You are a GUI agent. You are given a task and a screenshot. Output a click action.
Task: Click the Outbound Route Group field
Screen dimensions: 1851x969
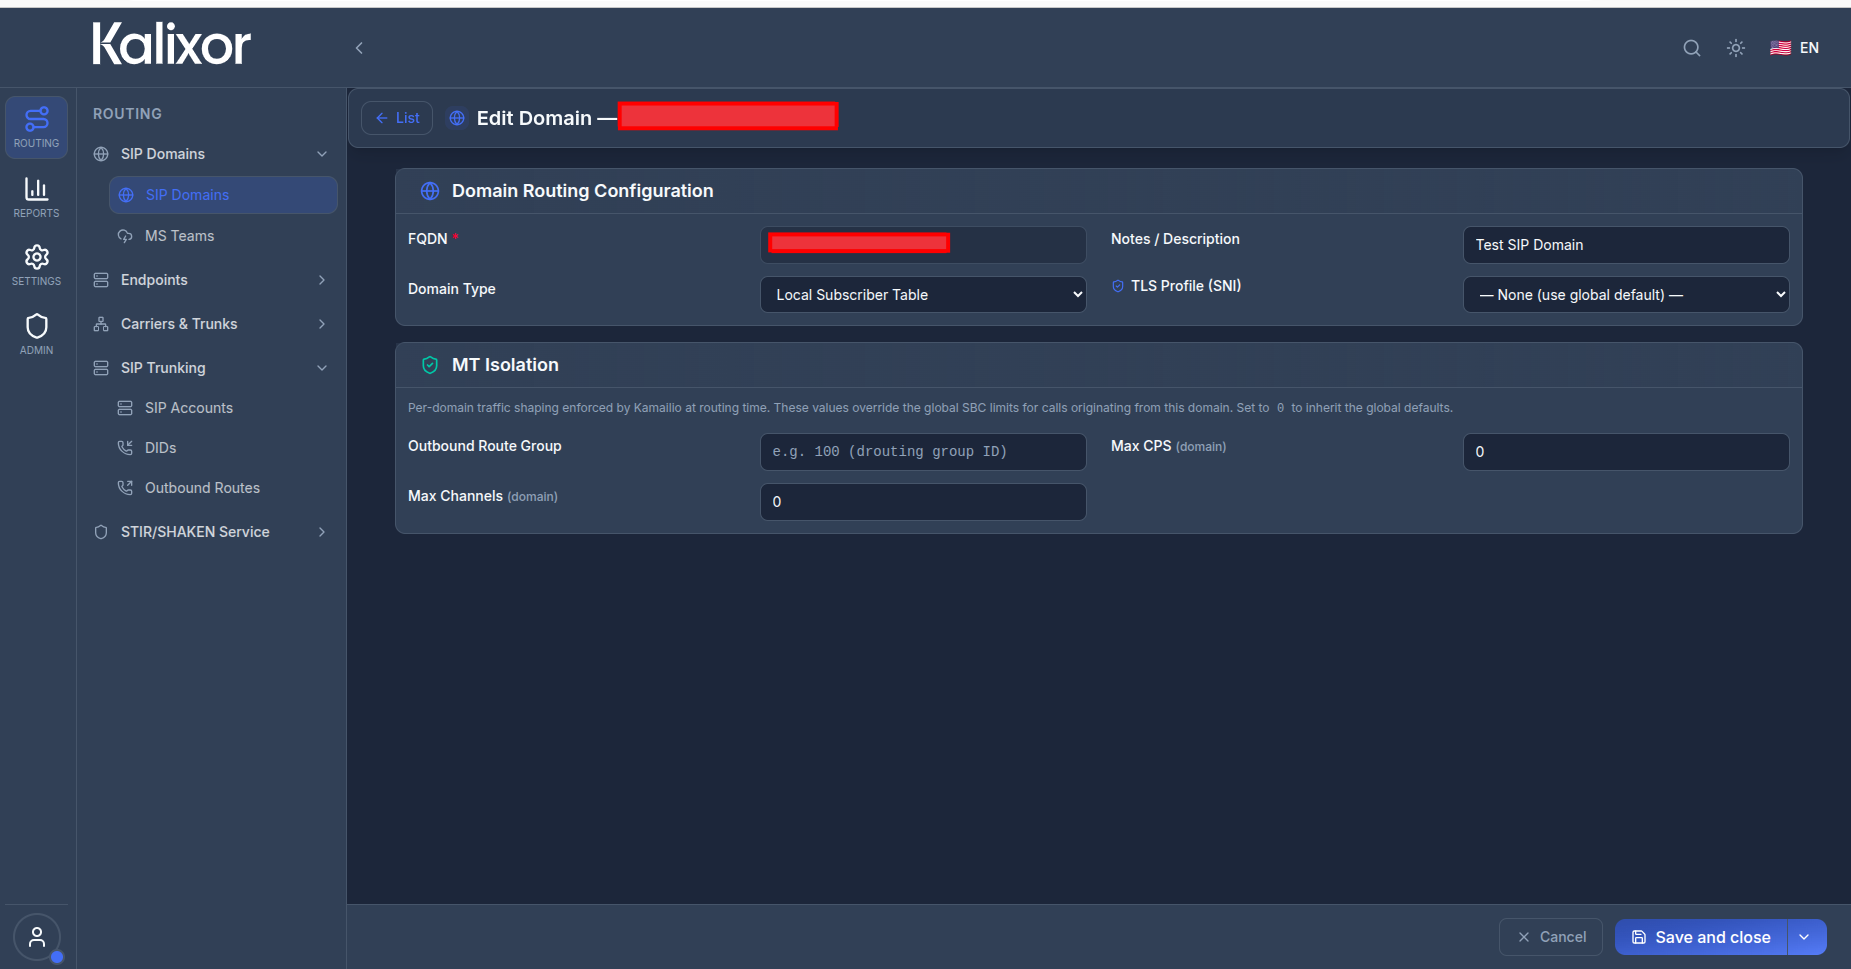[x=923, y=452]
